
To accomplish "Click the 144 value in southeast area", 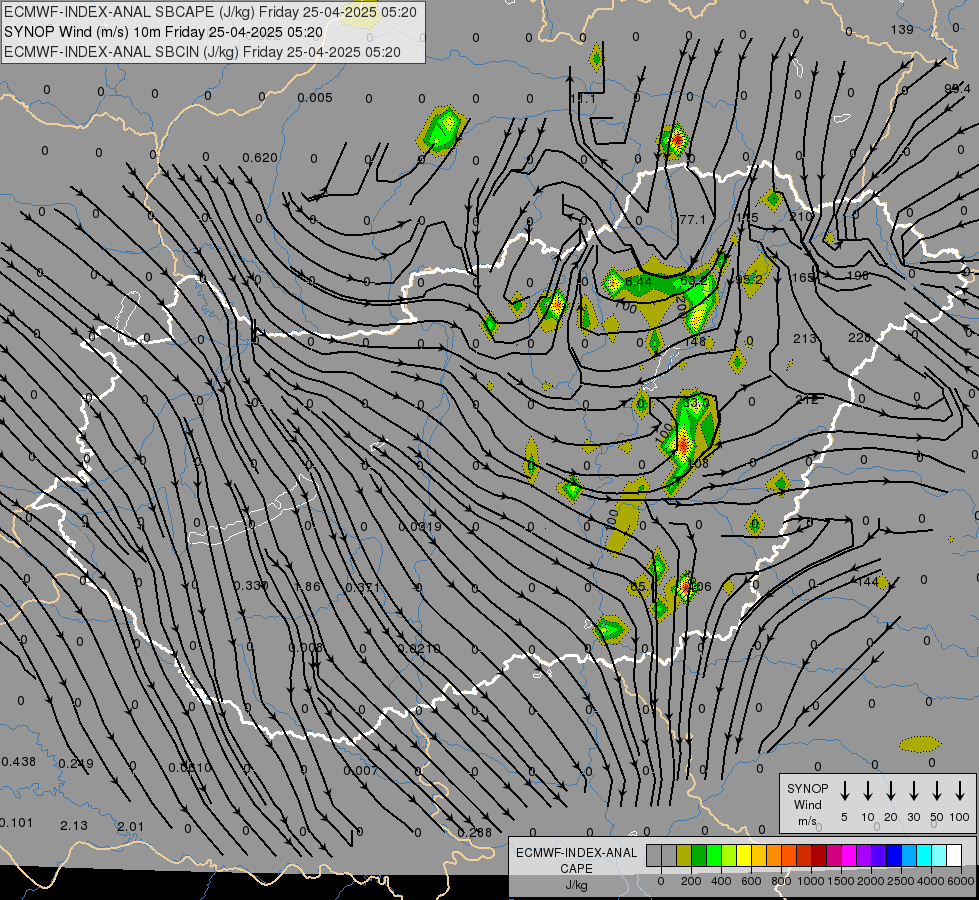I will [868, 582].
